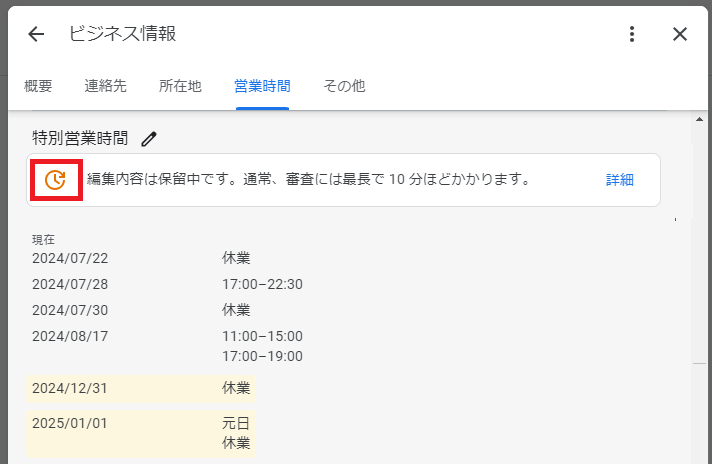Screen dimensions: 712x464
Task: Click the 2025/01/01 元日 highlighted row
Action: click(140, 432)
